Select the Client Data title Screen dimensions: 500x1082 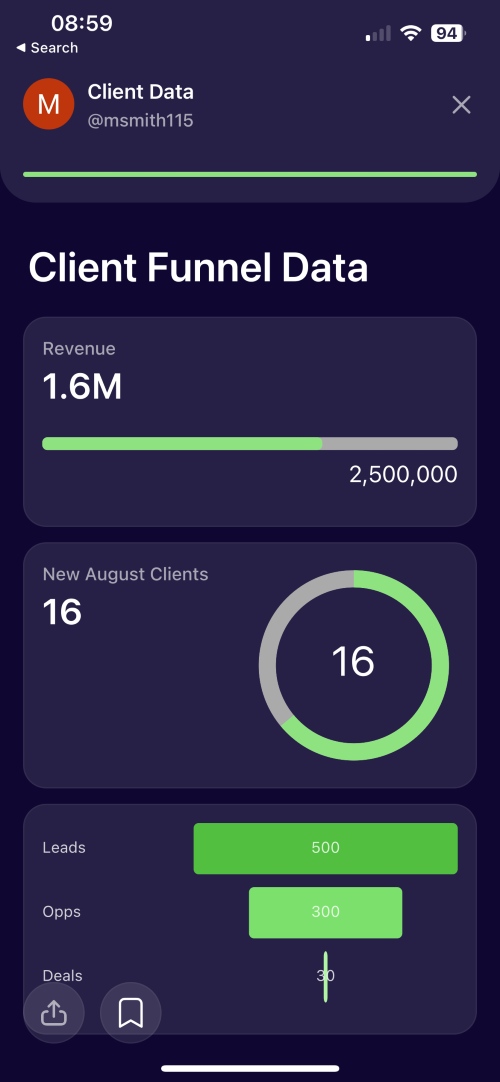point(141,92)
